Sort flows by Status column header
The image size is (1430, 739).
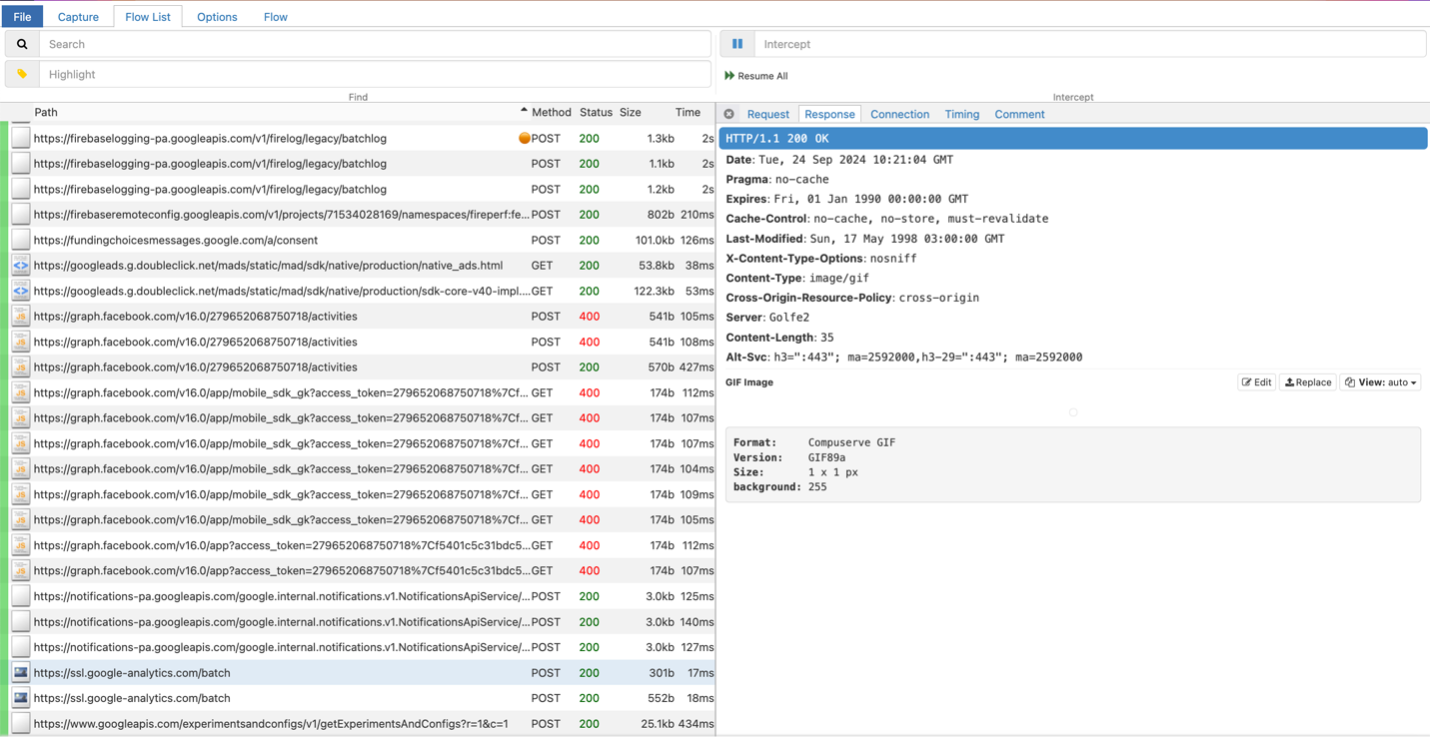pyautogui.click(x=595, y=112)
